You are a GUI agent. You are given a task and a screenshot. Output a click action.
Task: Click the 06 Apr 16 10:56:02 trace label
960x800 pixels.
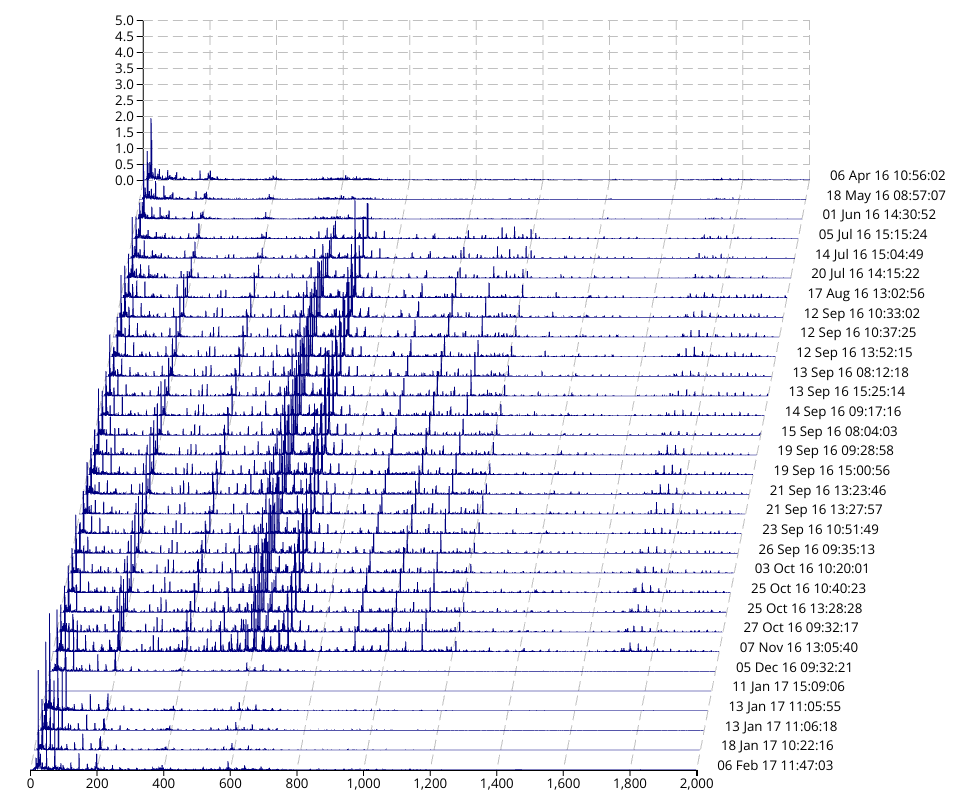click(888, 175)
